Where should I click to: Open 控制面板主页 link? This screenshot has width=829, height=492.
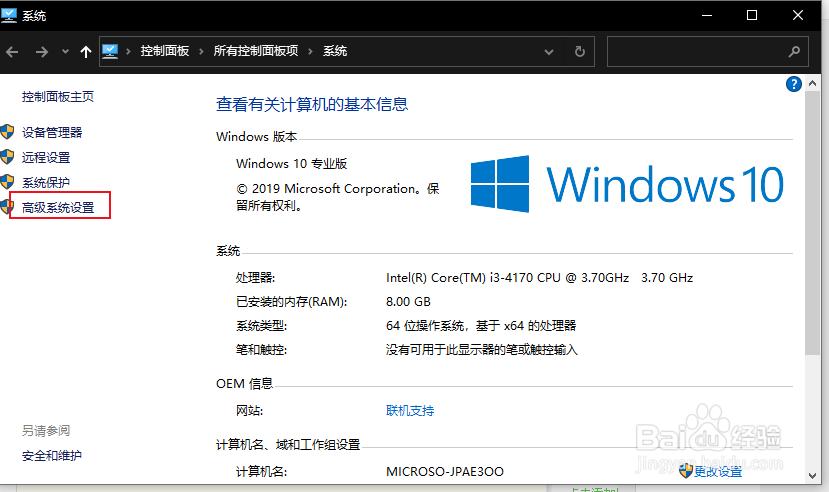pos(58,97)
